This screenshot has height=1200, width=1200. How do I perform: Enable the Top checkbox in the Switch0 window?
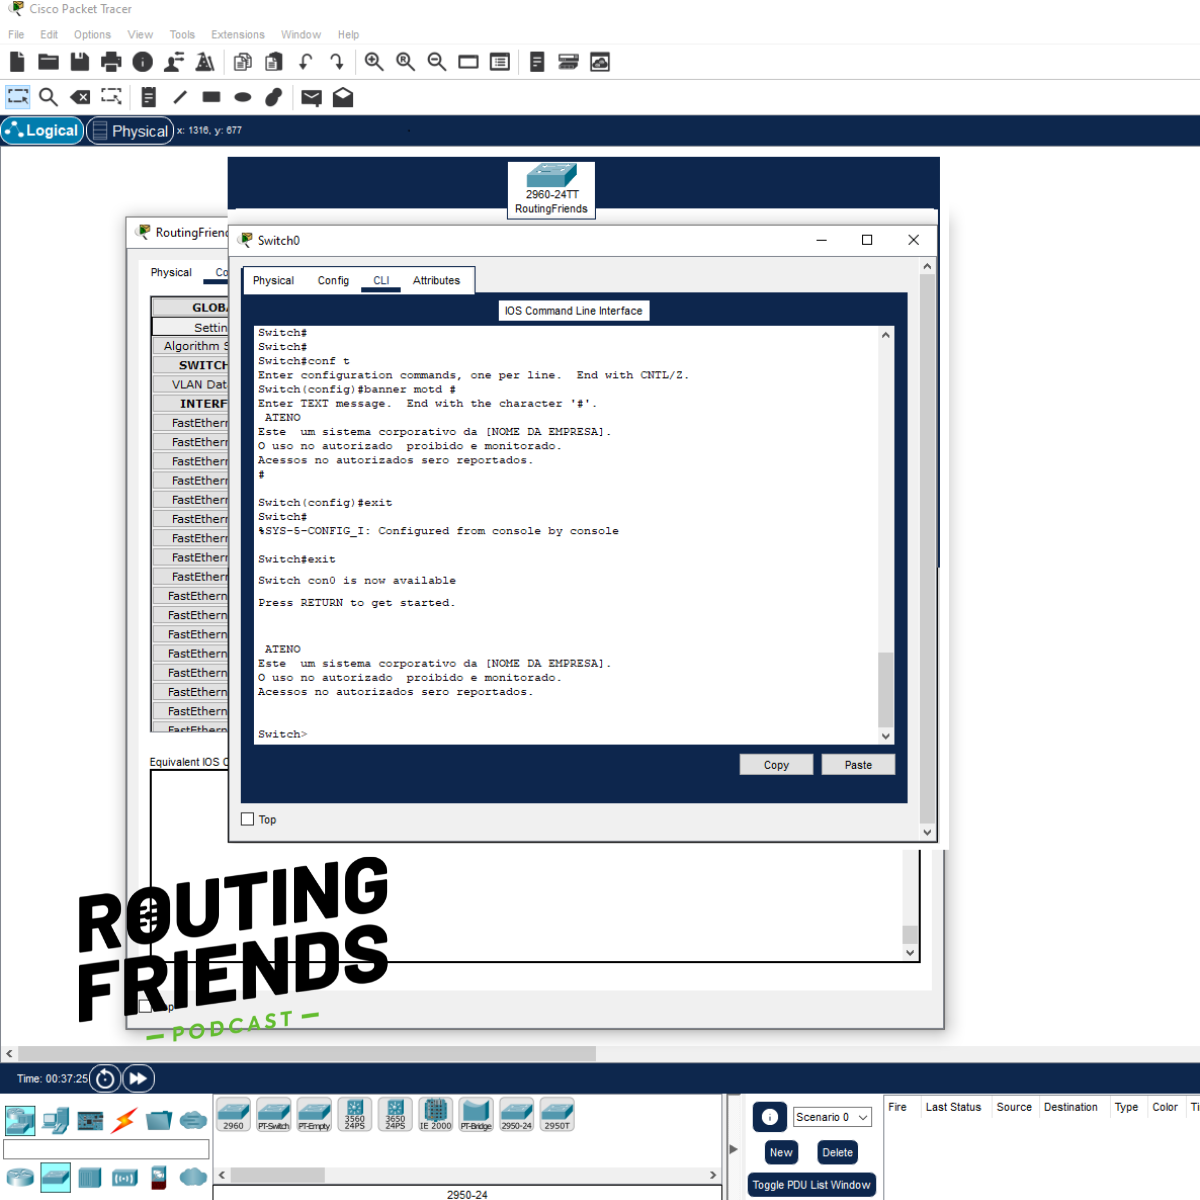[x=247, y=818]
